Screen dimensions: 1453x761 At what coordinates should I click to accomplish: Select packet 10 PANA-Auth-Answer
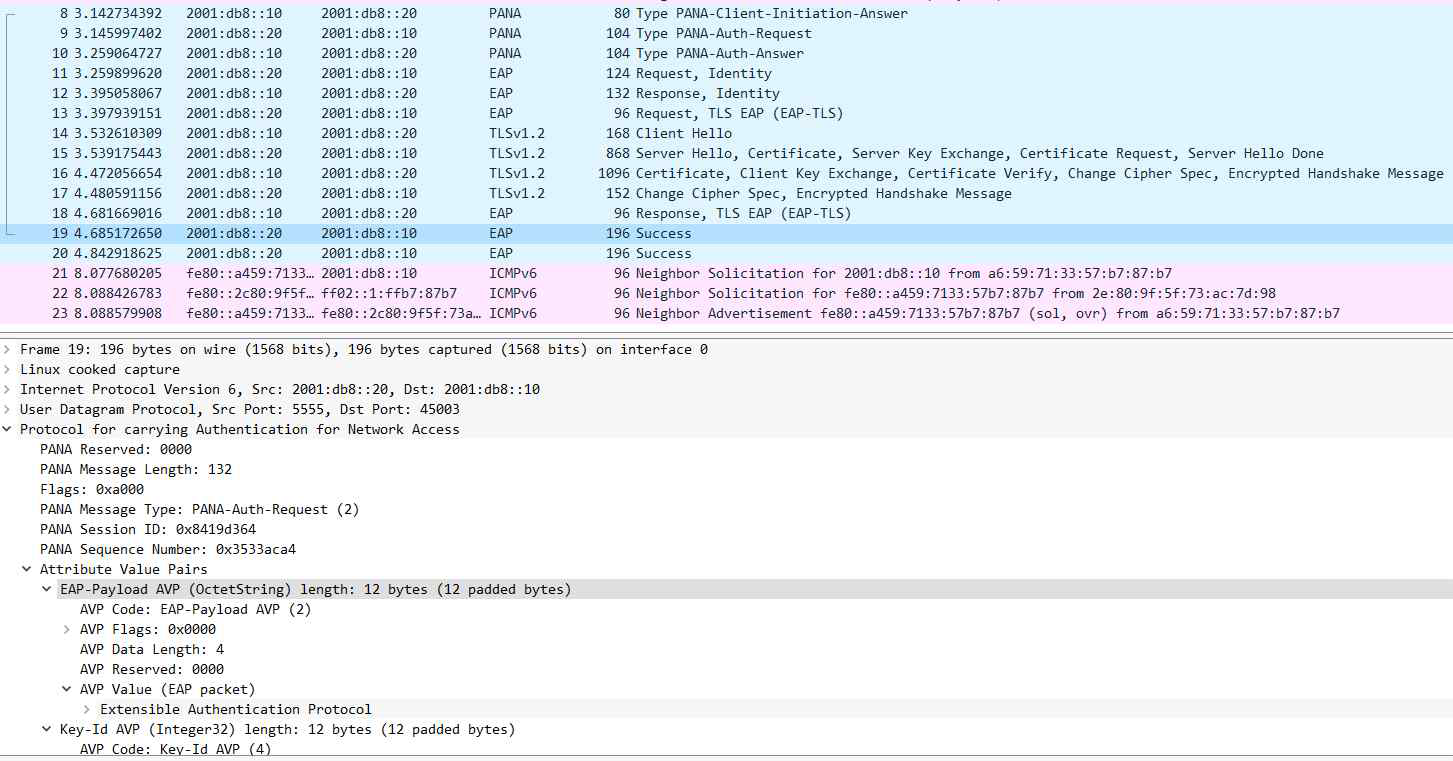[726, 53]
